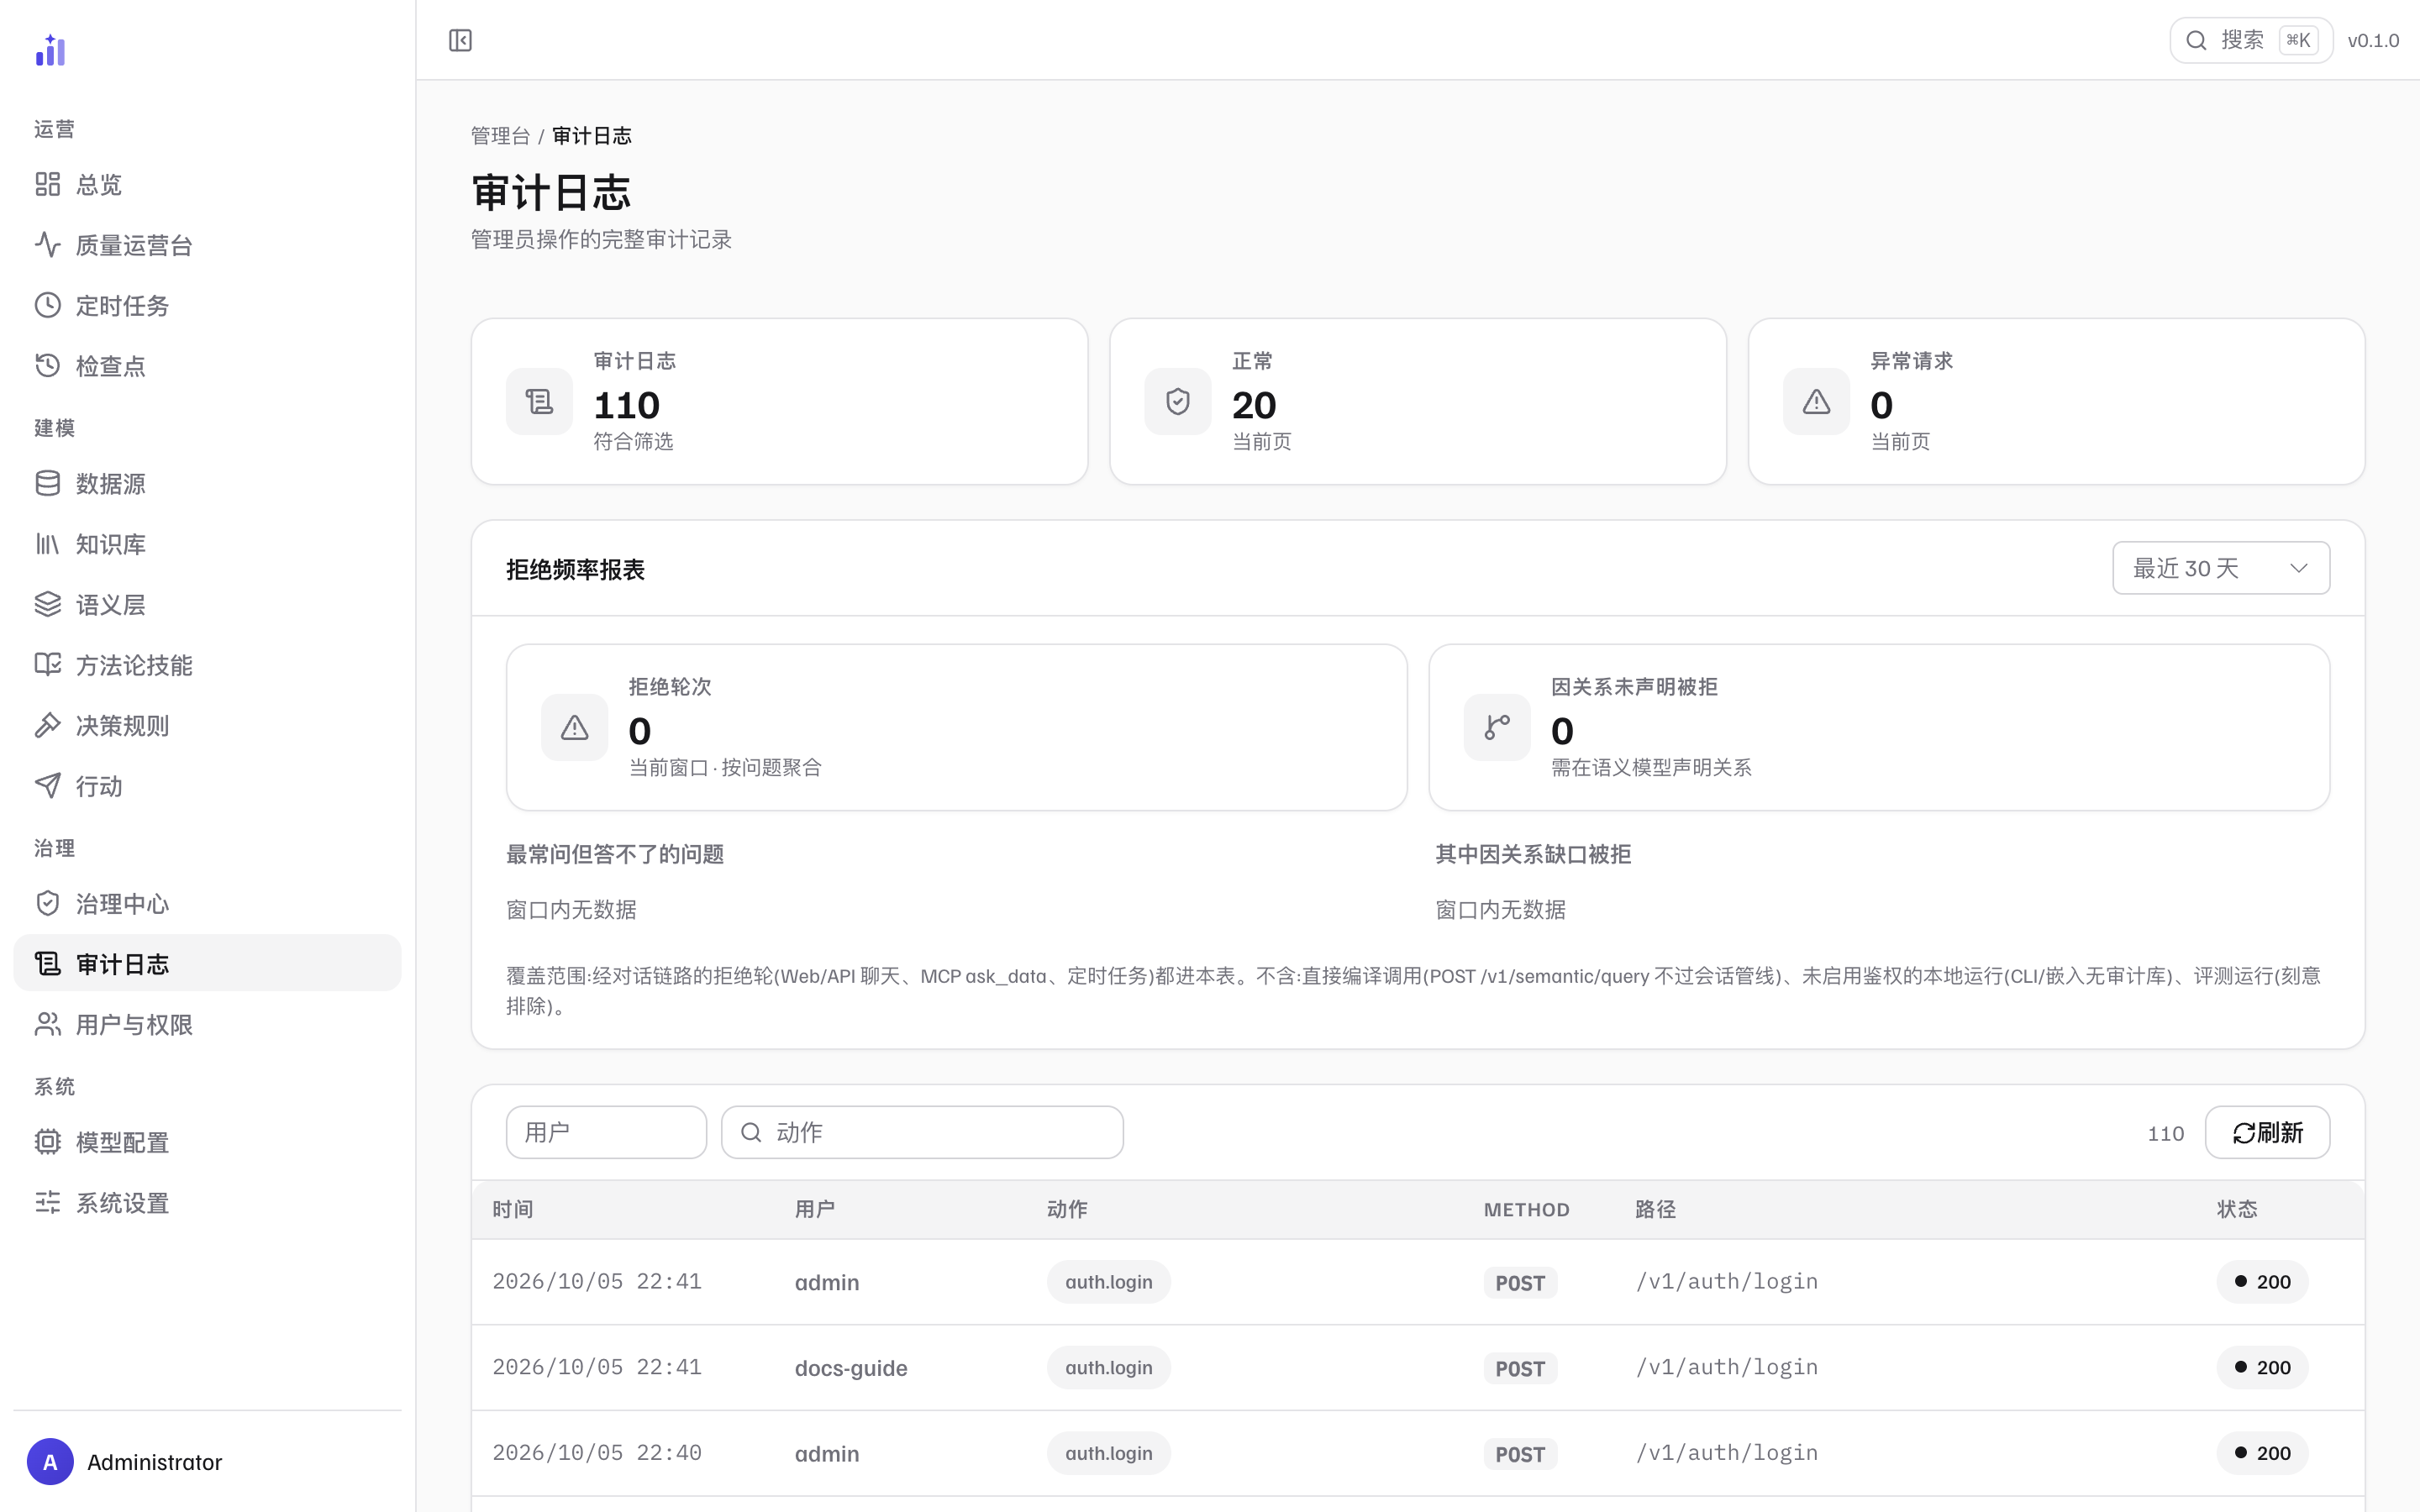Click the 异常请求 warning card icon
Image resolution: width=2420 pixels, height=1512 pixels.
[1816, 402]
